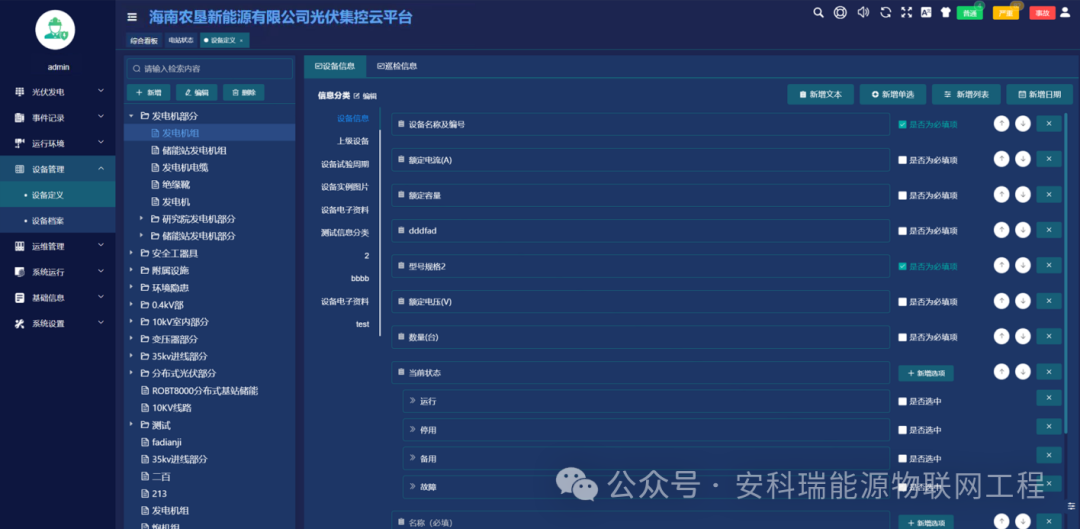The image size is (1080, 529).
Task: Check required for dddfad
Action: tap(902, 231)
